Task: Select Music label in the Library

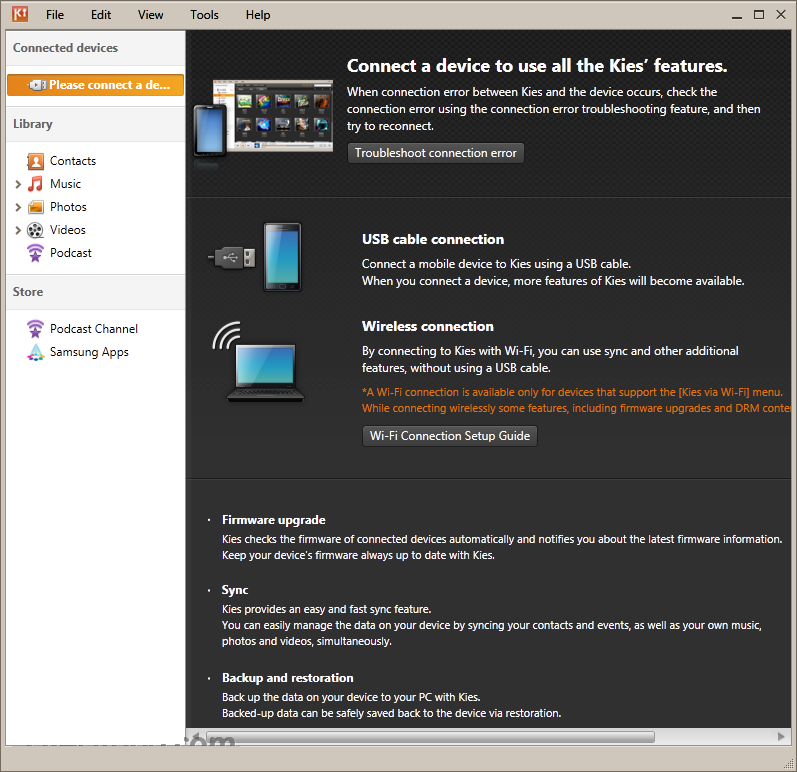Action: 65,184
